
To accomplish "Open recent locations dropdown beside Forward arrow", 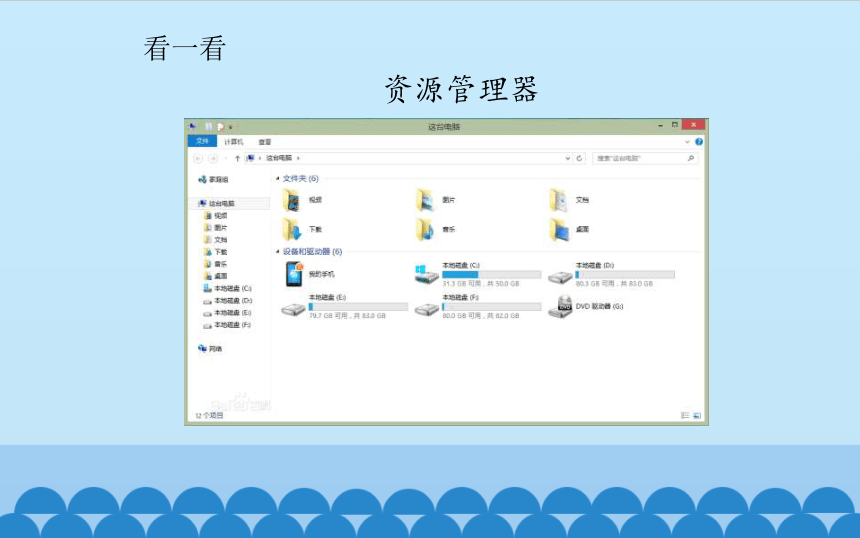I will (225, 158).
